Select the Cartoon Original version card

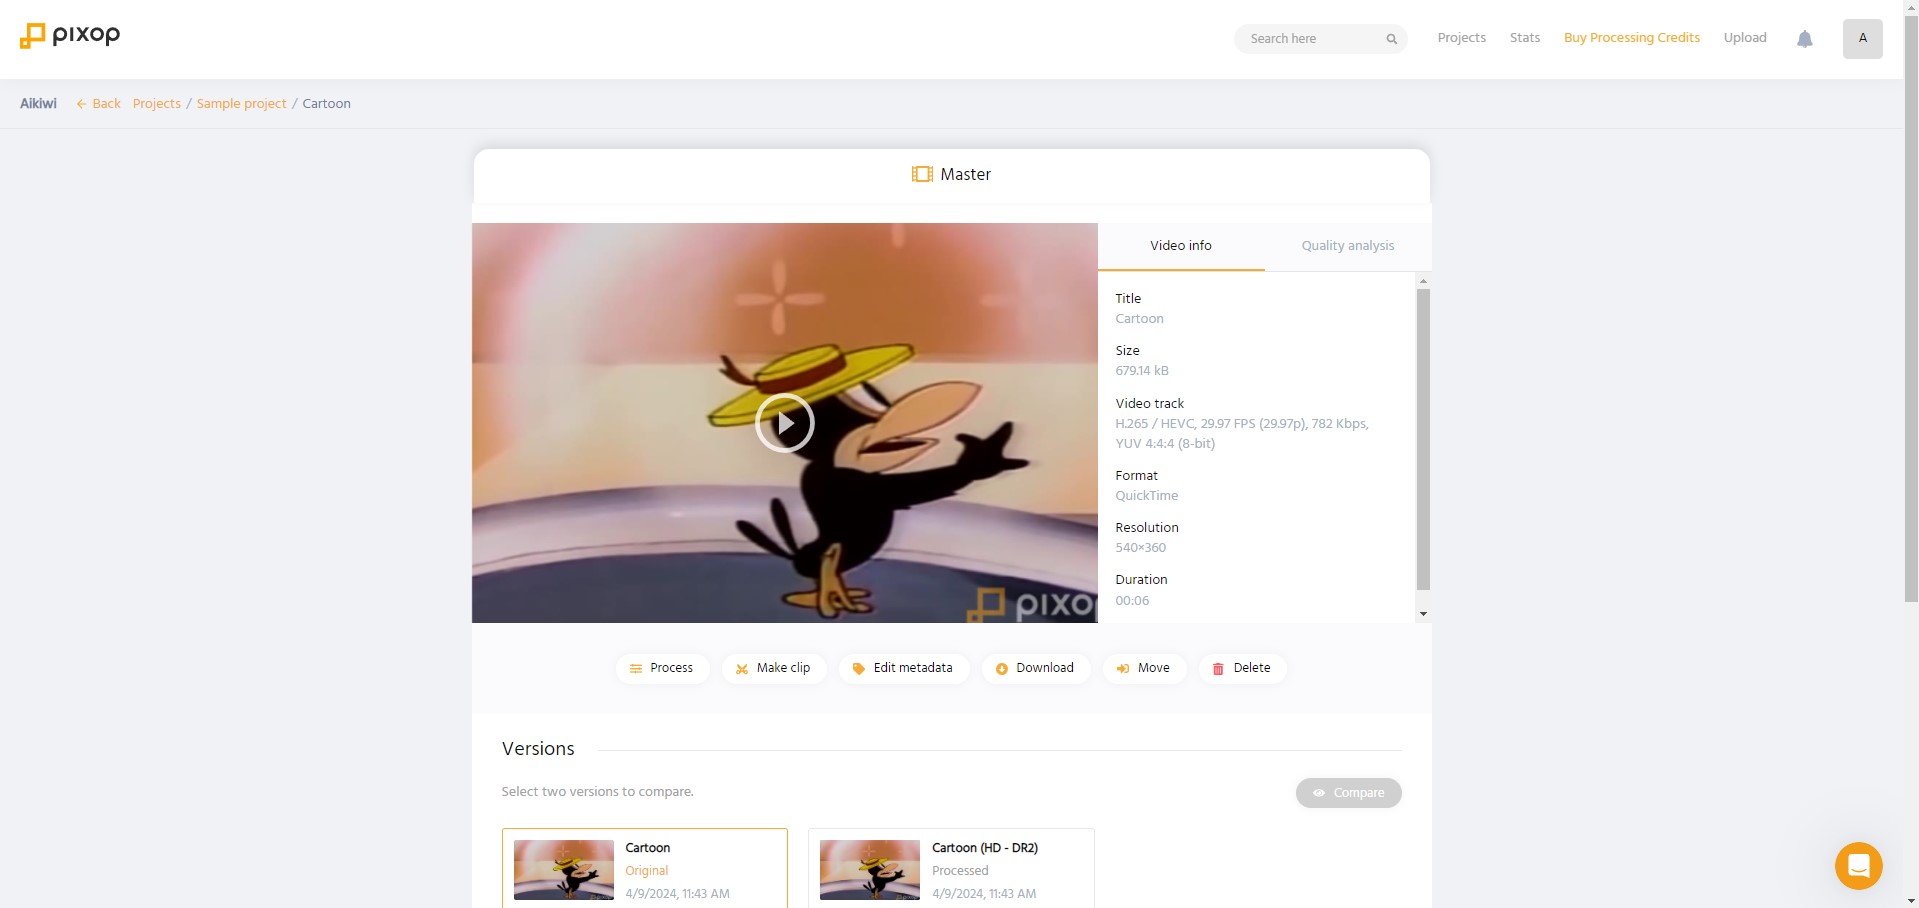pyautogui.click(x=645, y=868)
